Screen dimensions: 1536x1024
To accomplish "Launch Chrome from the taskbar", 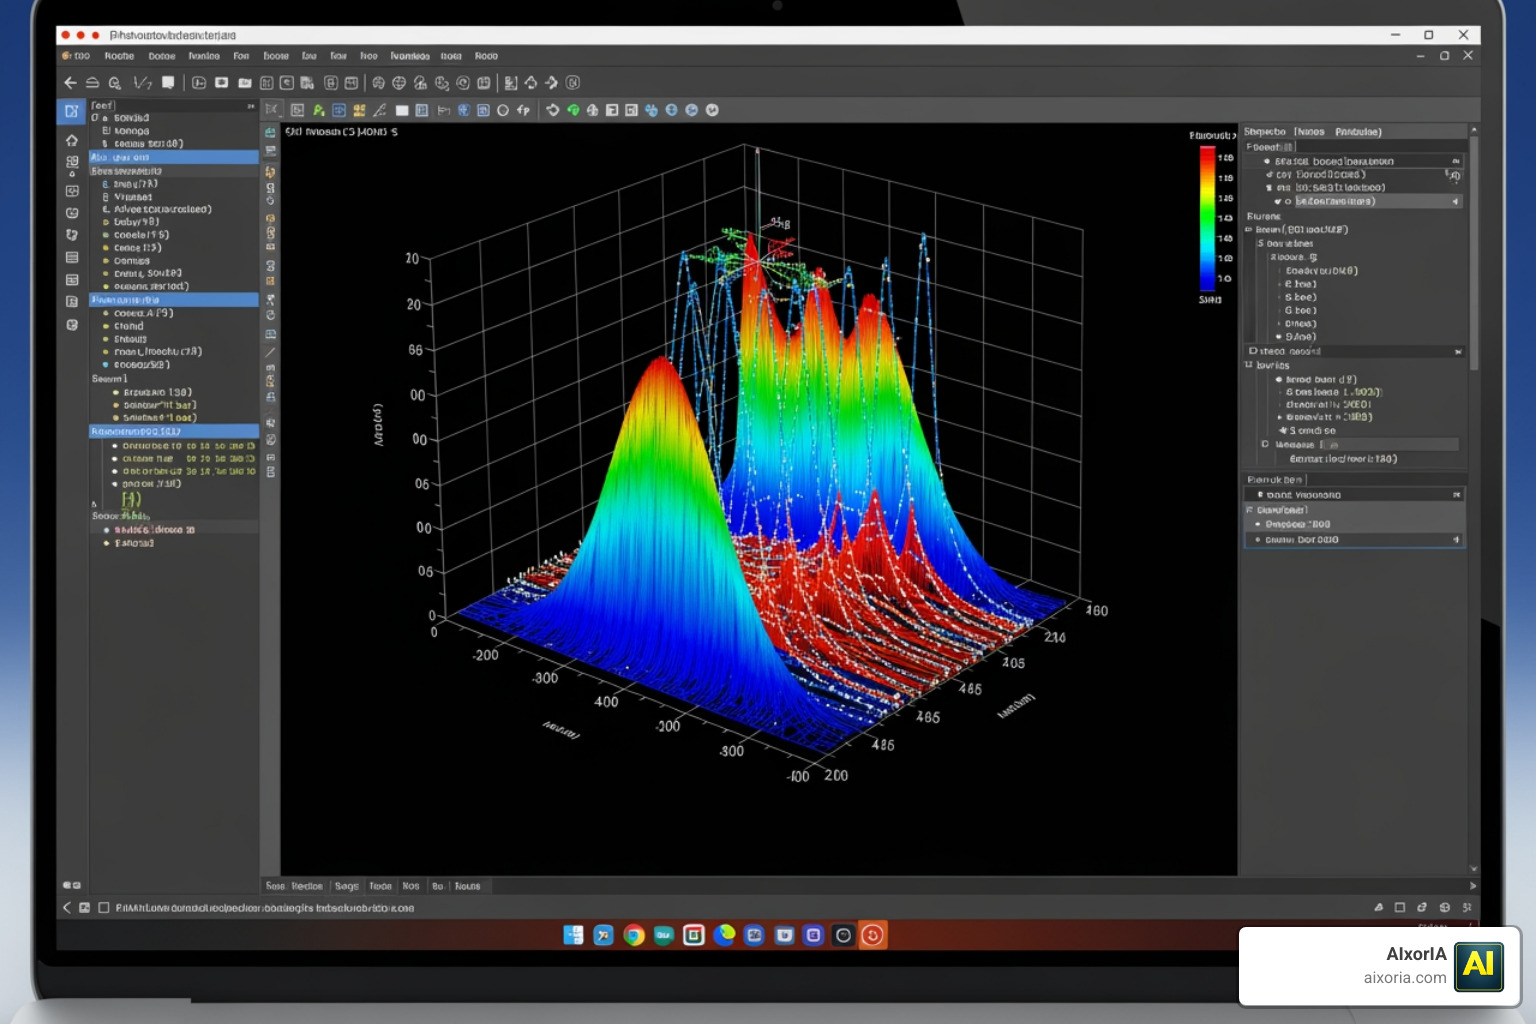I will [x=633, y=935].
